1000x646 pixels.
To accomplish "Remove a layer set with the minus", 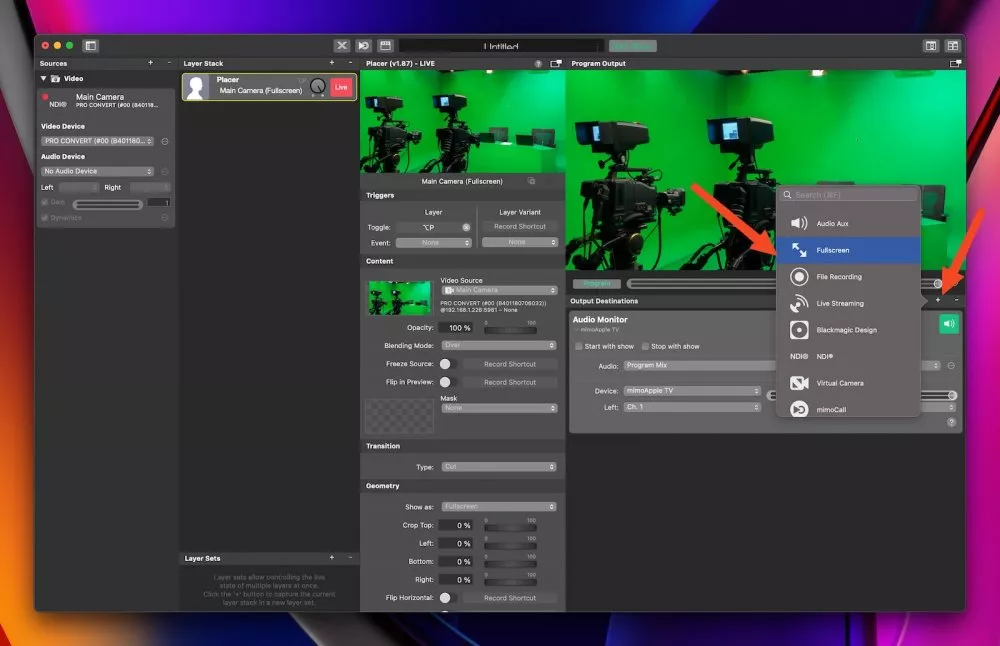I will click(x=350, y=557).
